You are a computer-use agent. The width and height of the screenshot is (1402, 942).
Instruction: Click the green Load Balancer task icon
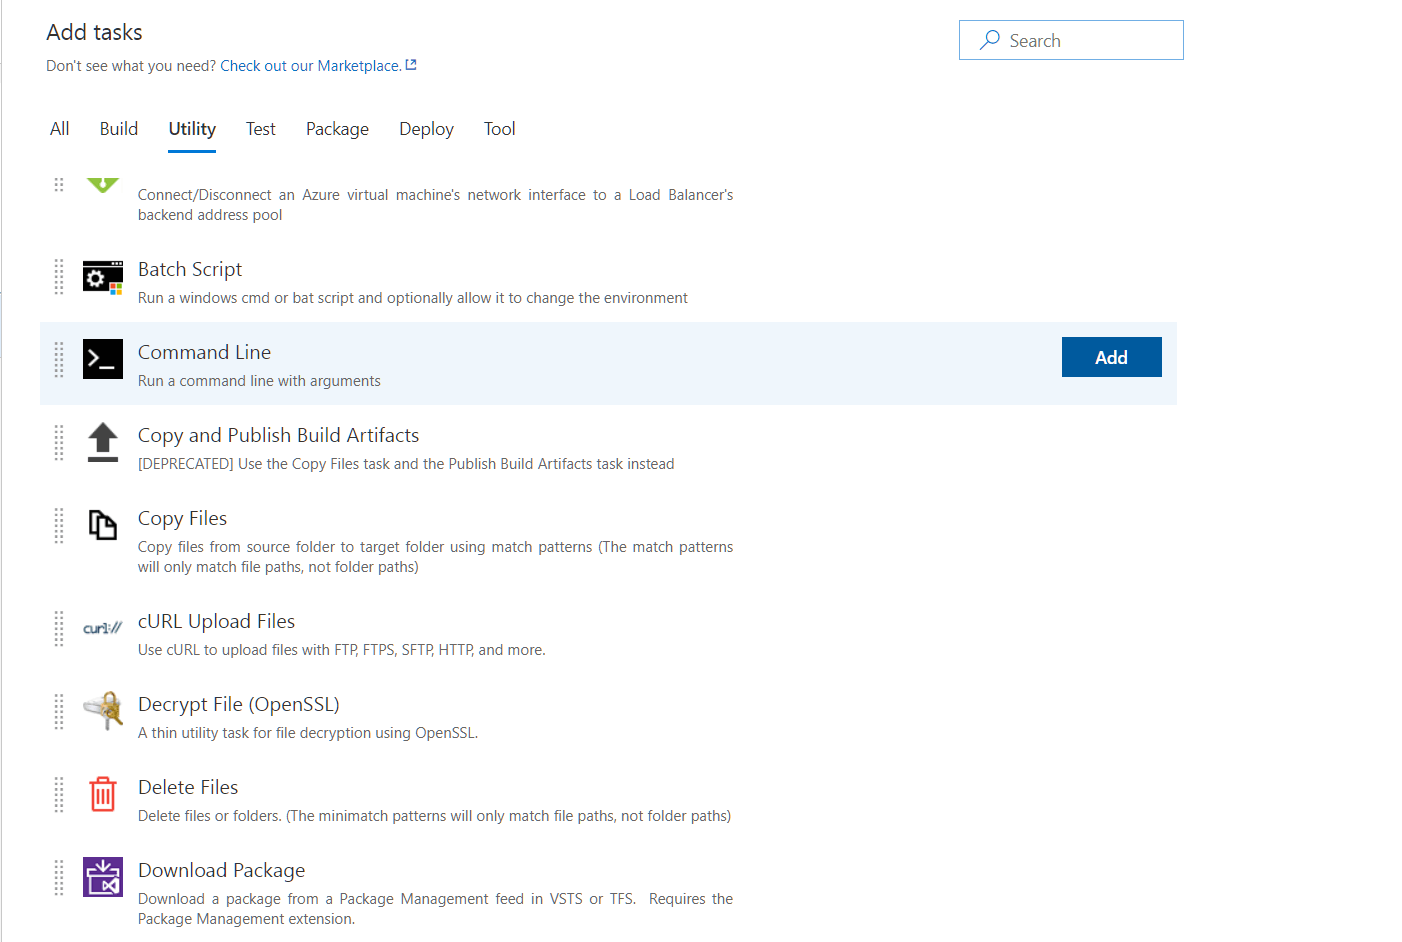tap(103, 184)
